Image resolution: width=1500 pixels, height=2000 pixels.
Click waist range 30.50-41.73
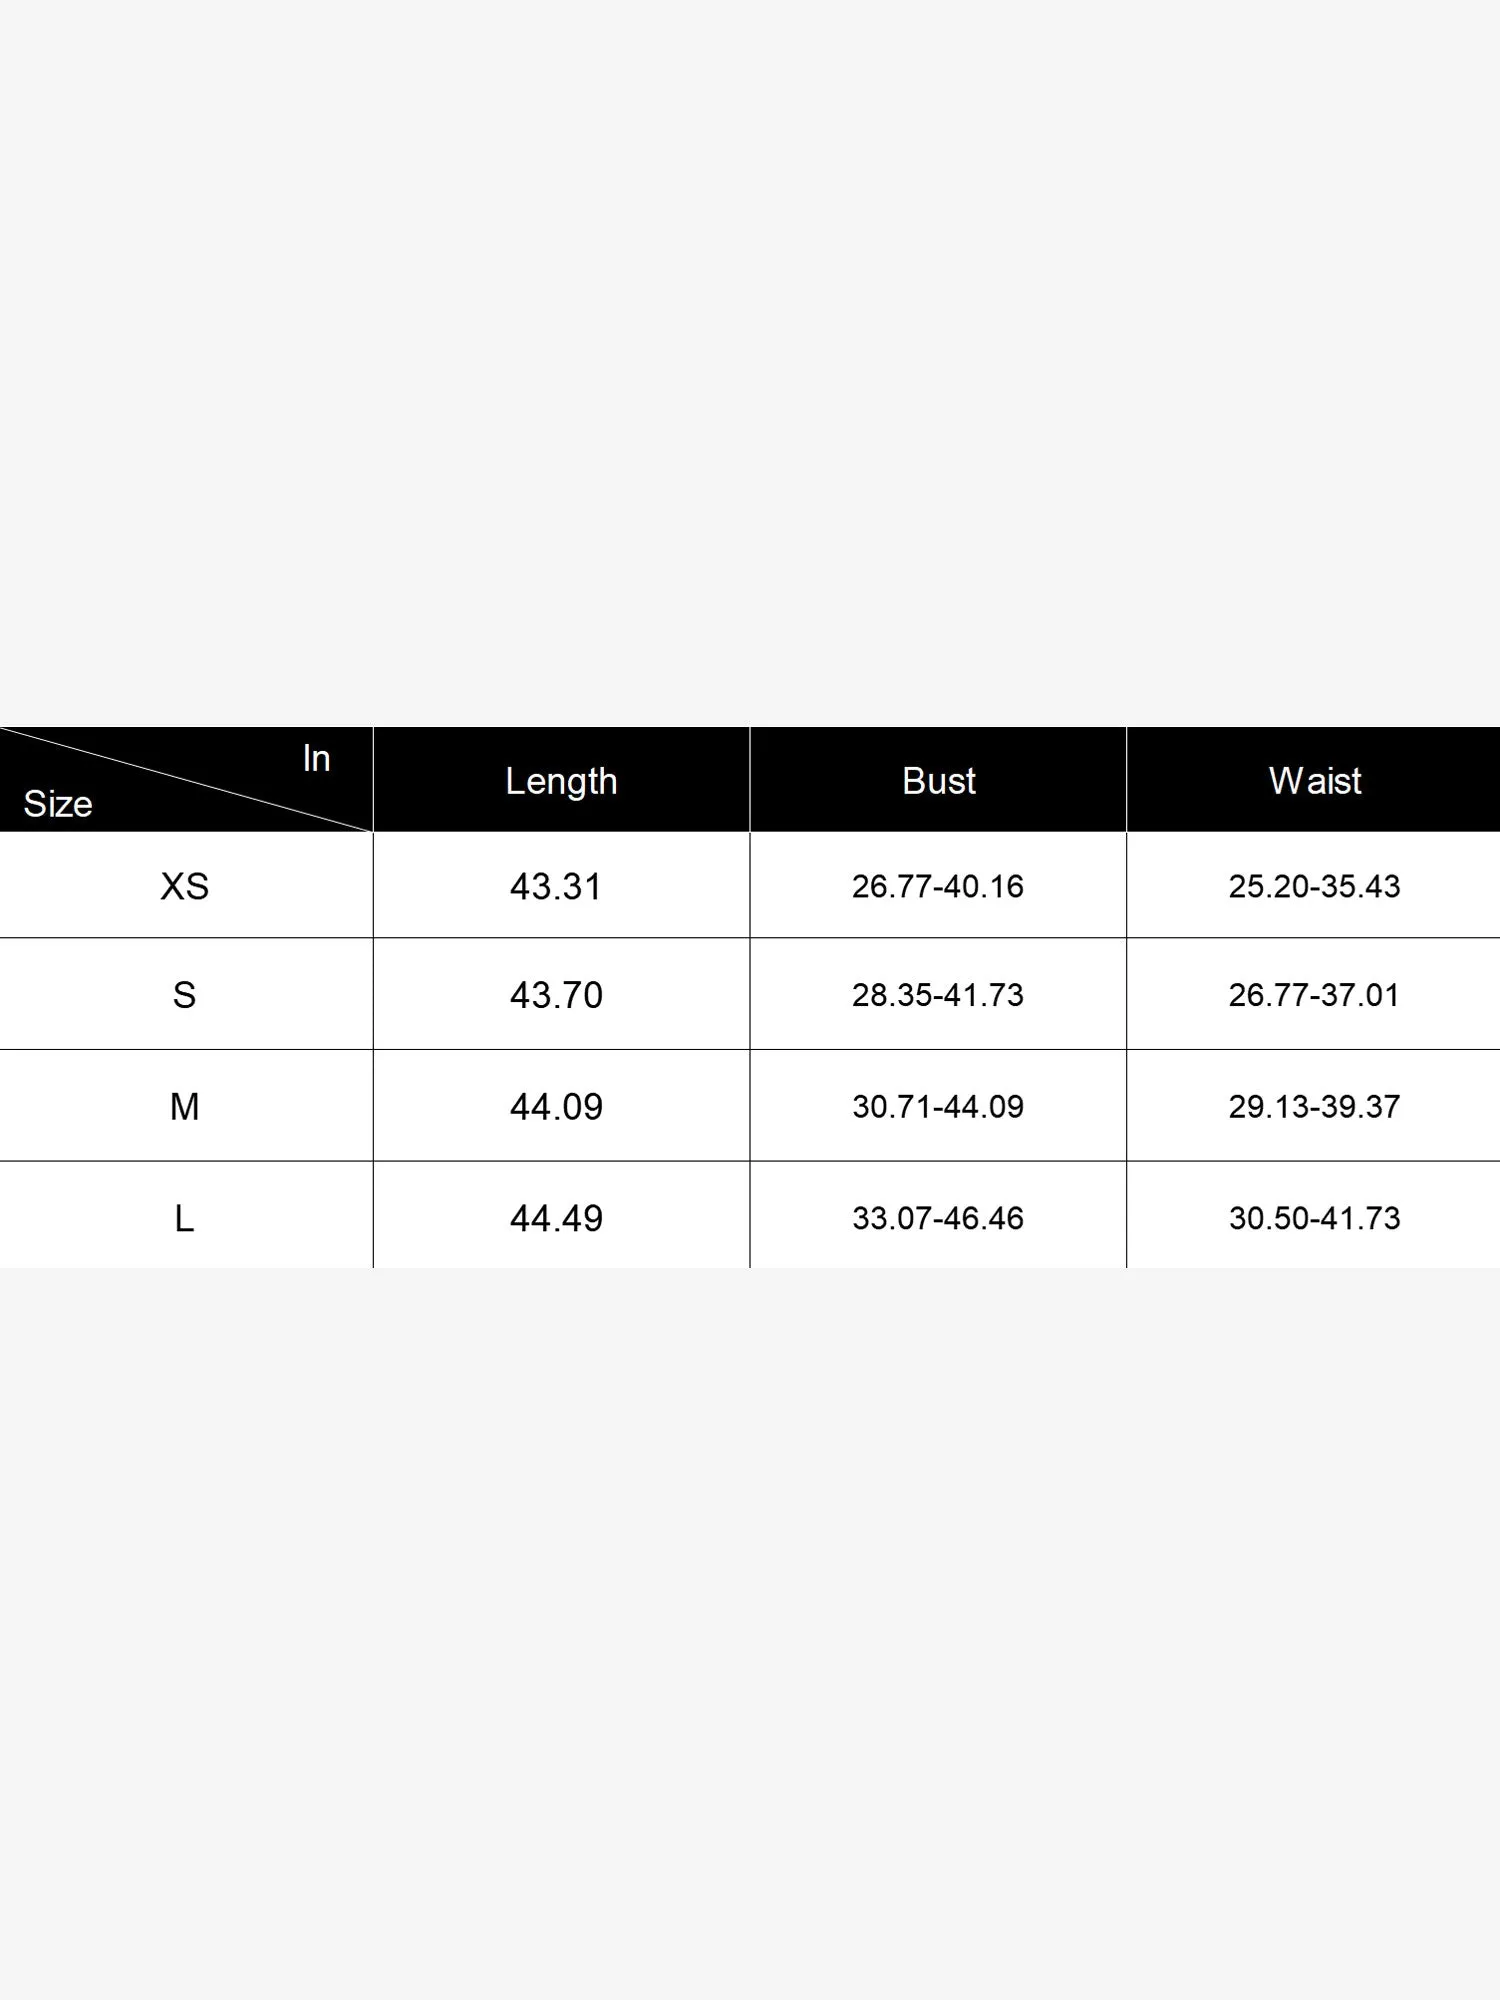point(1314,1219)
